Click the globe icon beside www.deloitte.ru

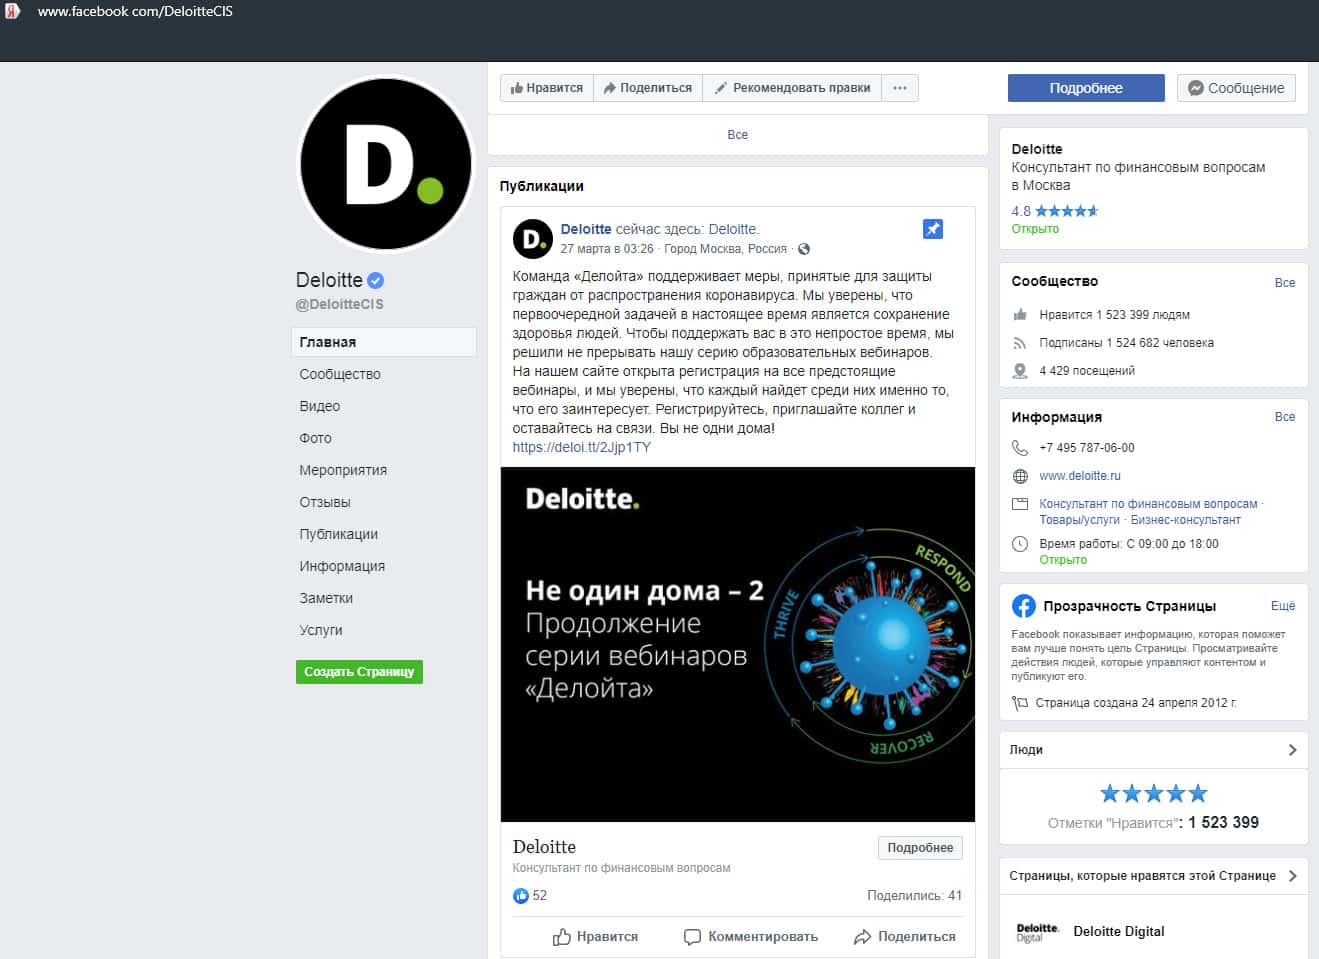pos(1020,476)
